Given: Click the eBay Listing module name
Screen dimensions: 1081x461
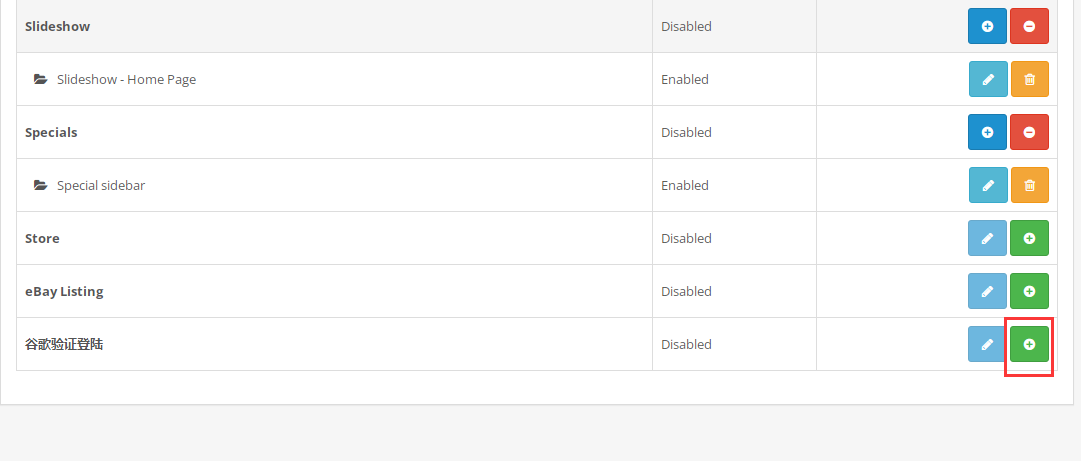Looking at the screenshot, I should [x=64, y=291].
